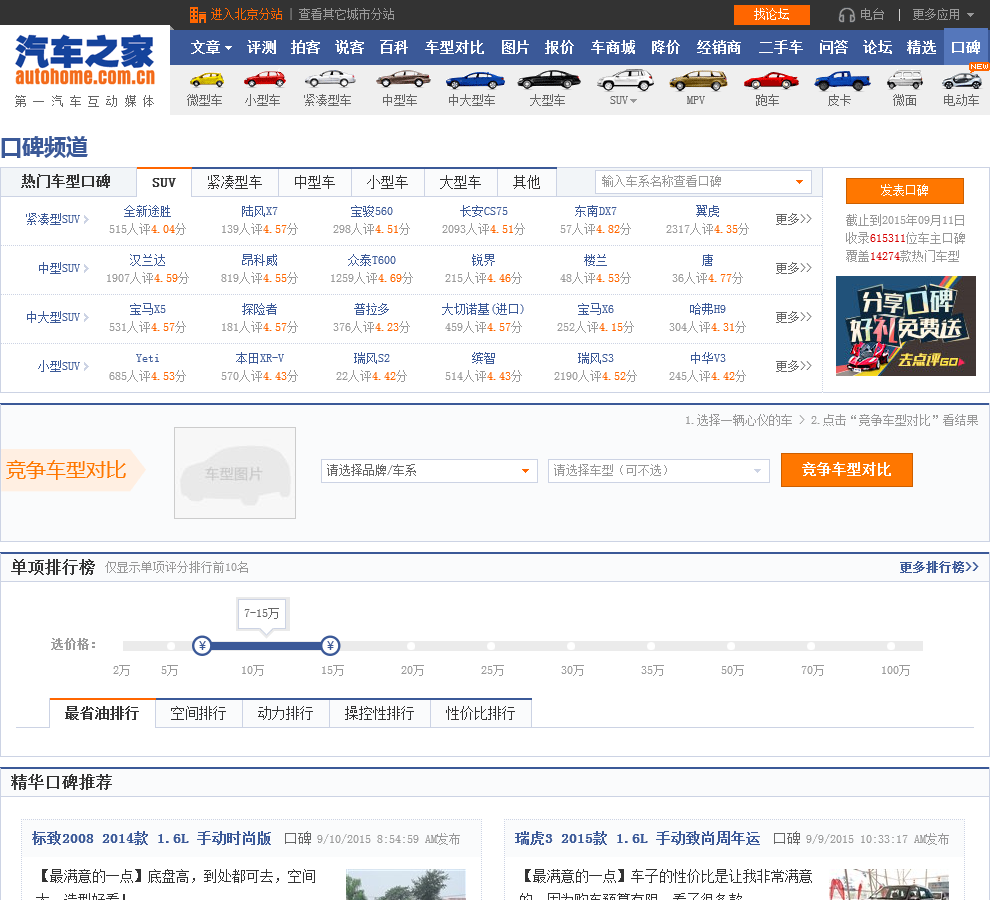This screenshot has width=990, height=900.
Task: Select the 跑车 red sports car icon
Action: pos(770,81)
